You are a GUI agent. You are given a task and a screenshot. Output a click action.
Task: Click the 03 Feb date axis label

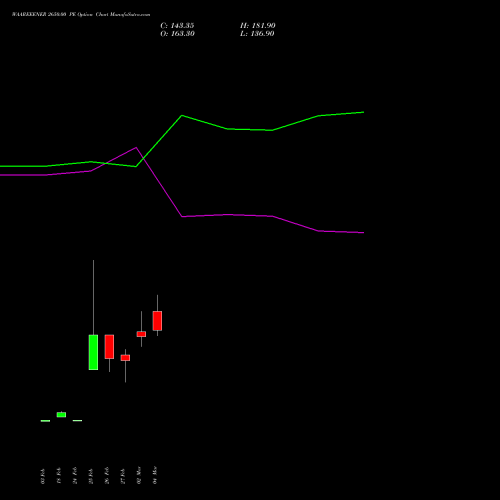click(x=43, y=476)
